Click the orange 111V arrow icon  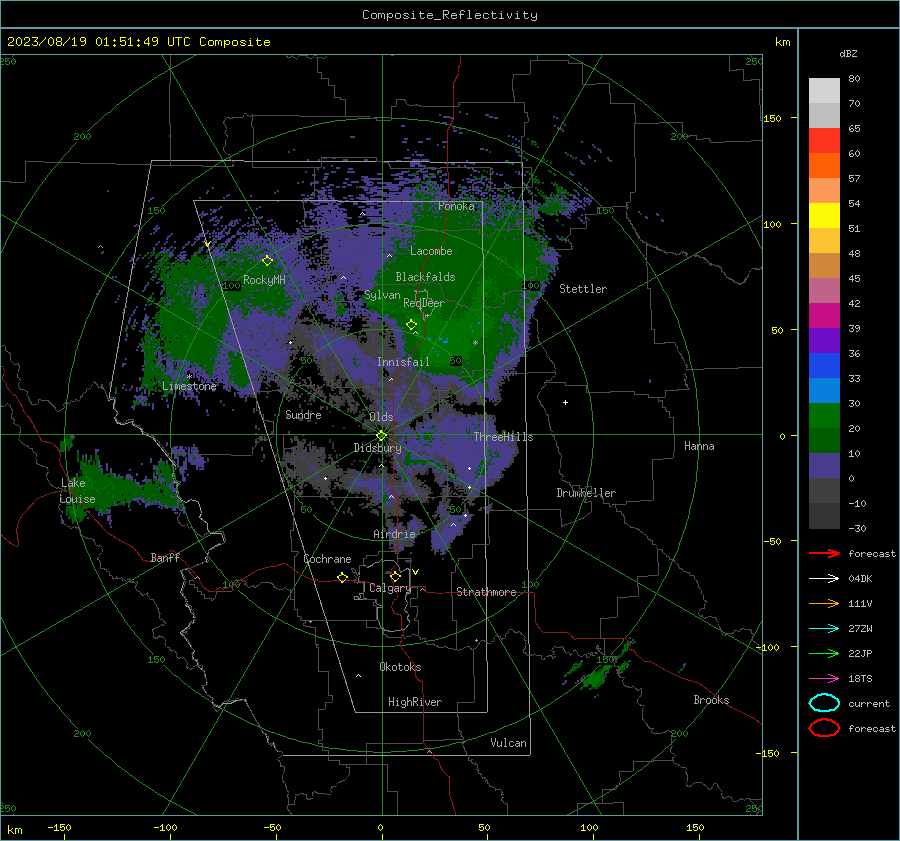coord(824,603)
